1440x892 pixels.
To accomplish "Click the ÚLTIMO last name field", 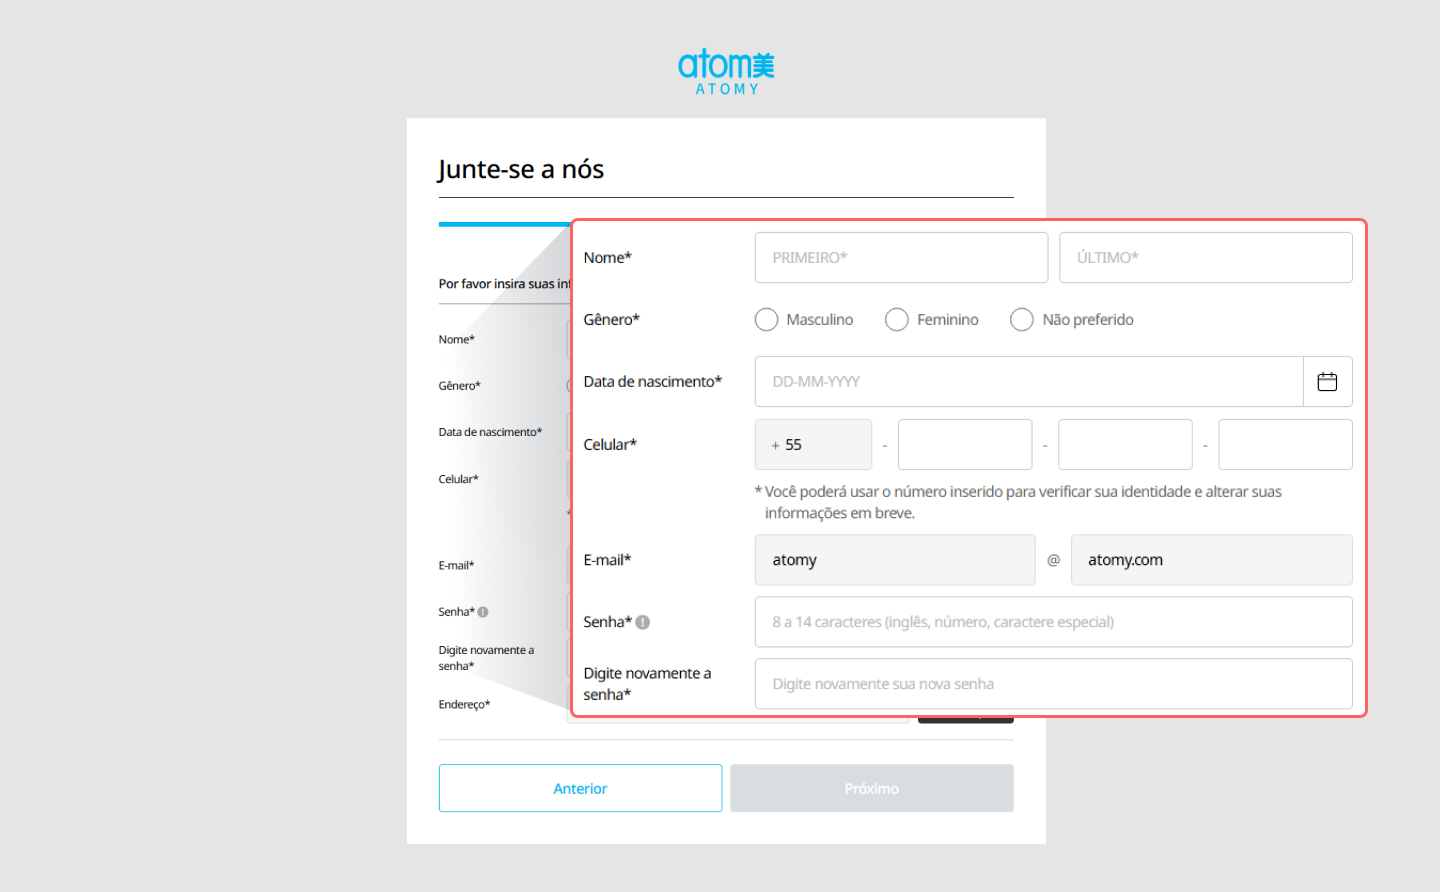I will click(x=1205, y=258).
